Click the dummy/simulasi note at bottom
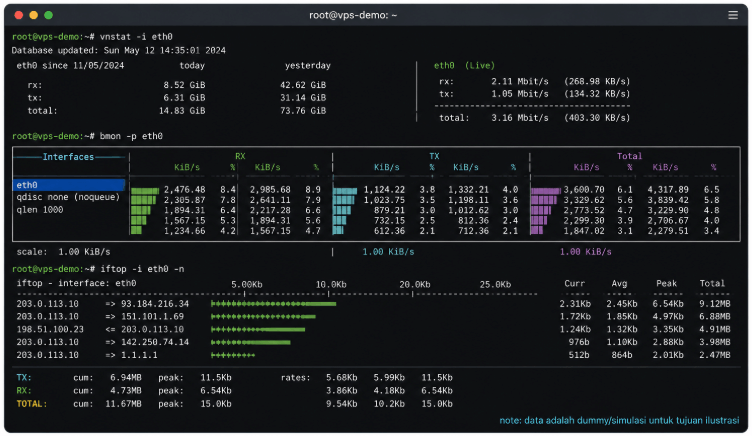Image resolution: width=752 pixels, height=436 pixels. click(619, 421)
